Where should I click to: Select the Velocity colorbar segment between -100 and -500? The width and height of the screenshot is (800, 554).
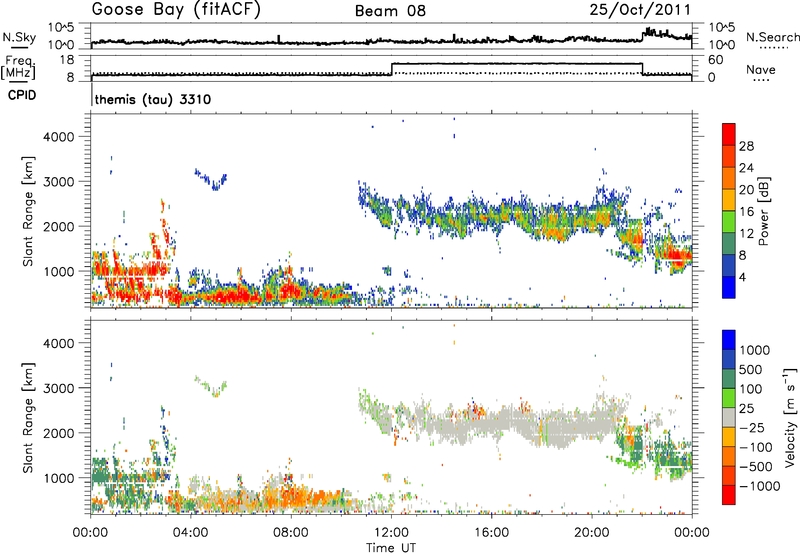[x=729, y=457]
